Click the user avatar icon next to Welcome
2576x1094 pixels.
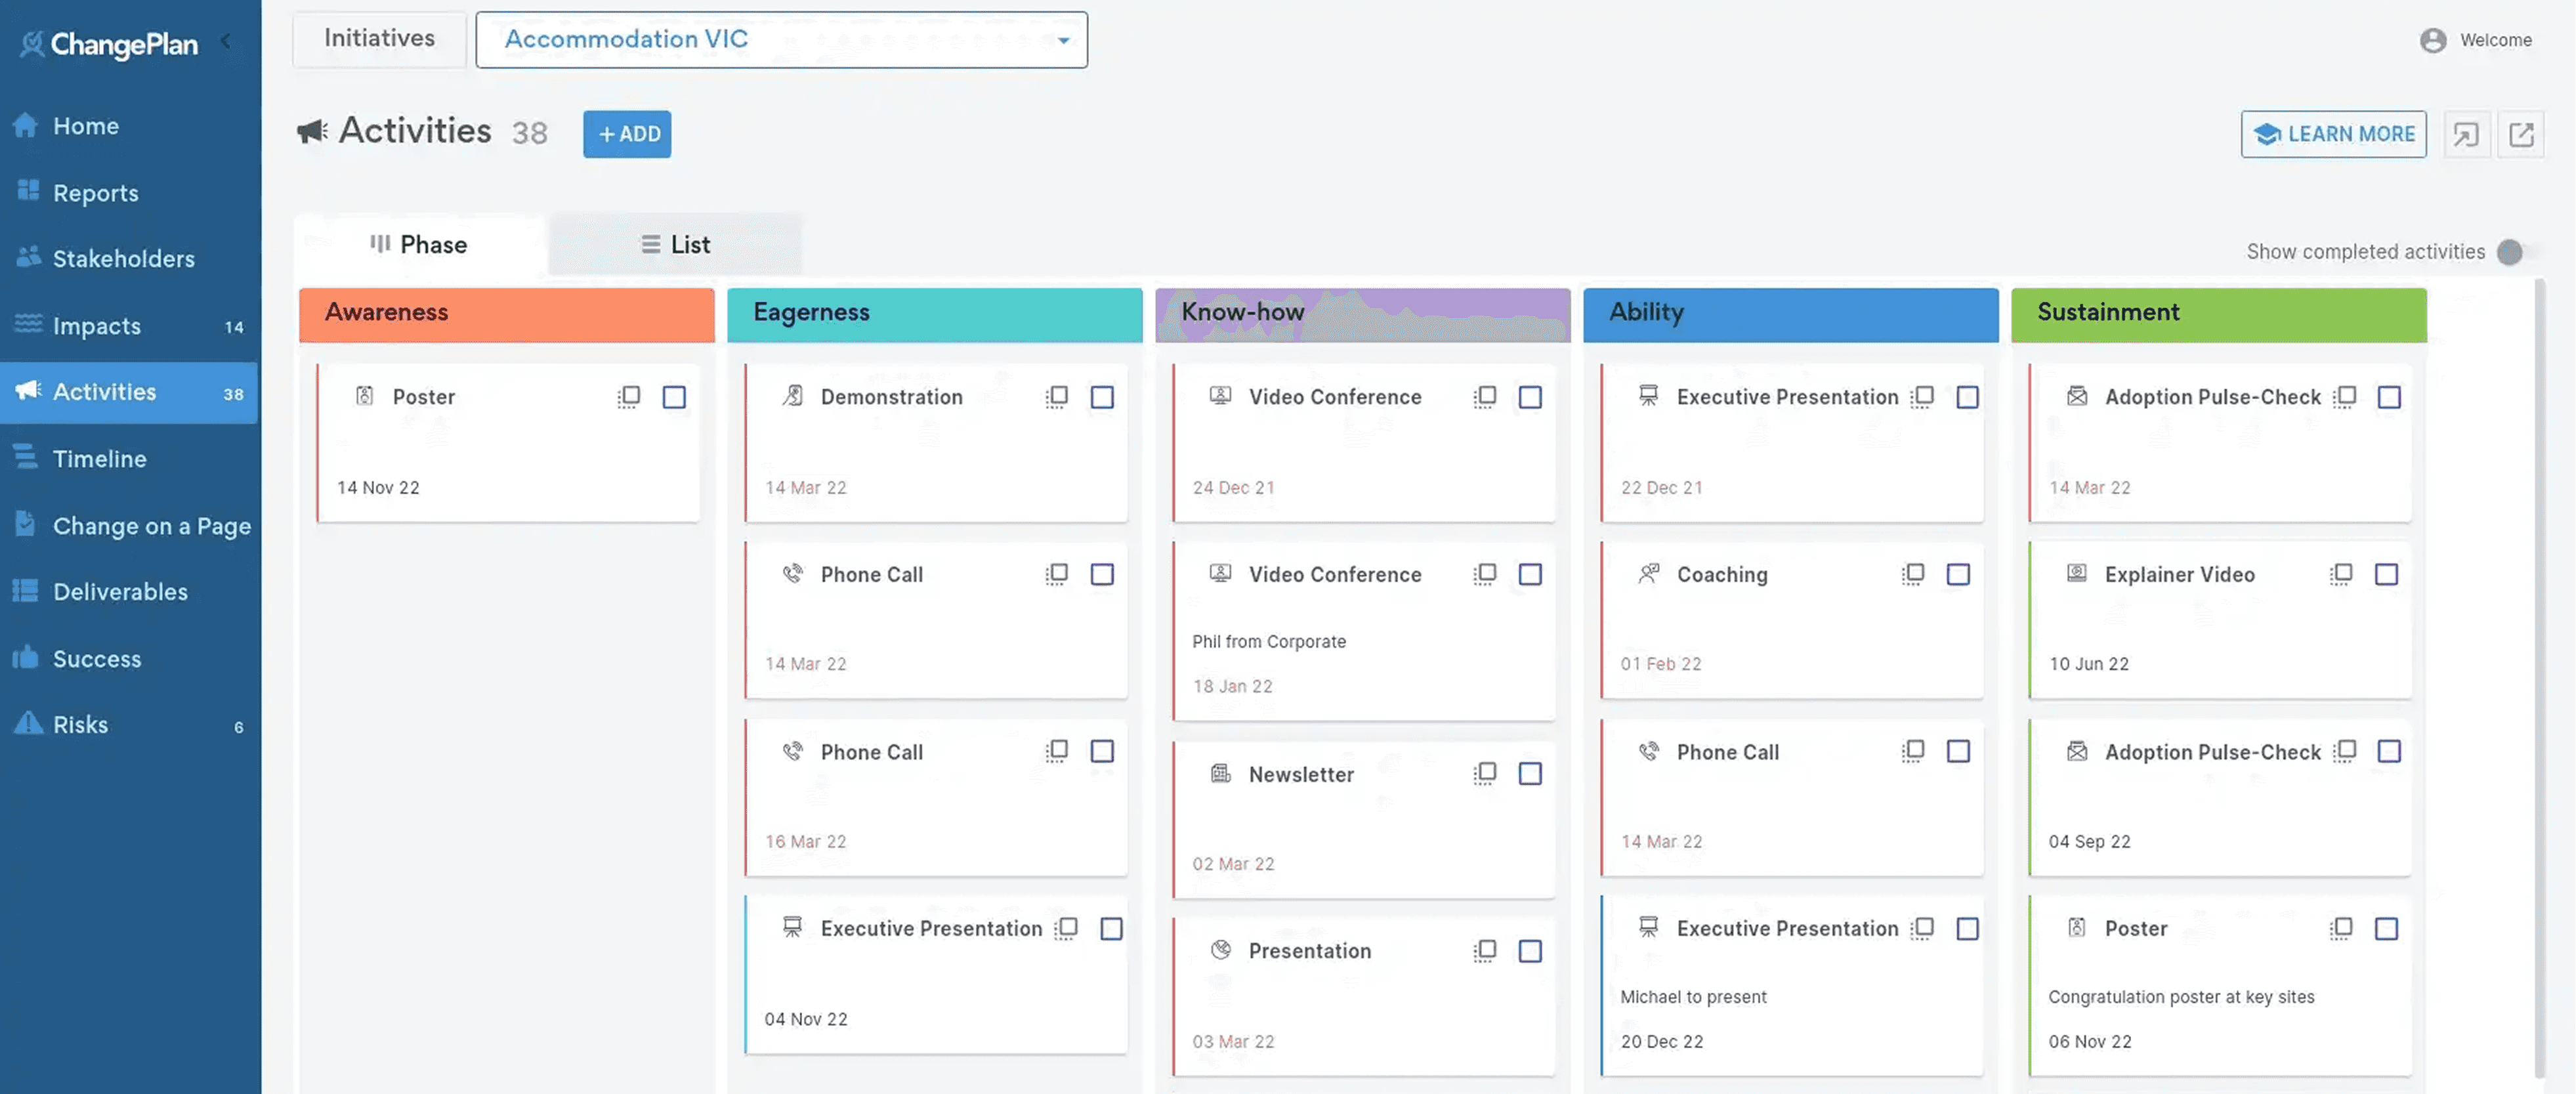[x=2433, y=40]
